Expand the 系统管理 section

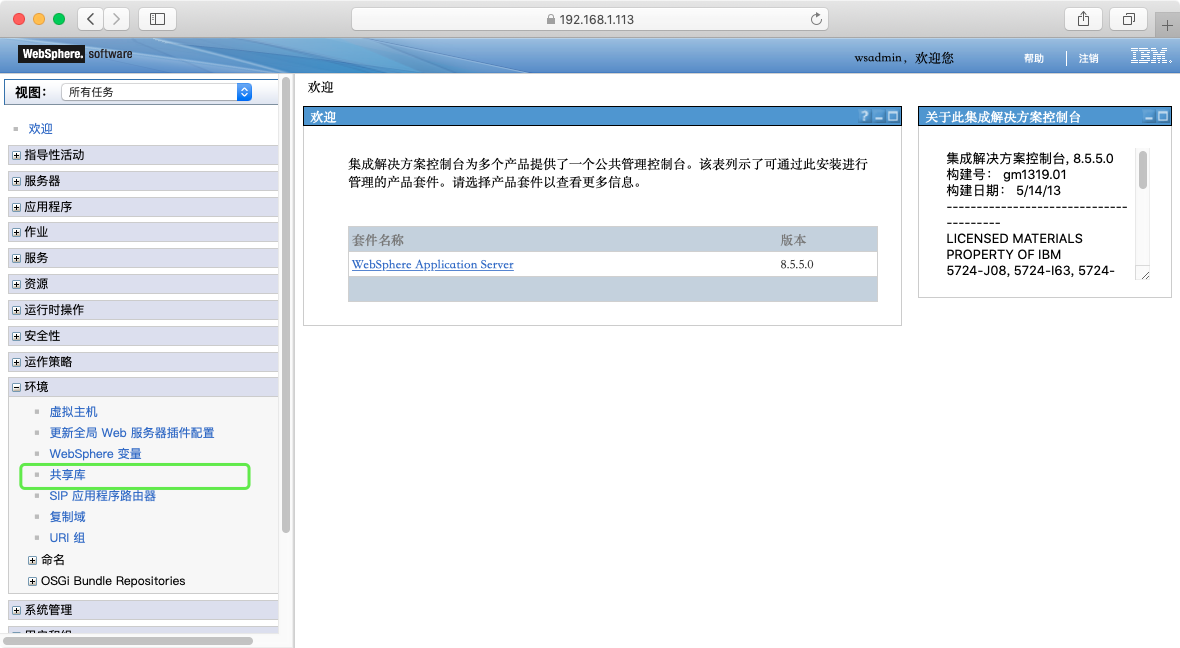pos(17,610)
